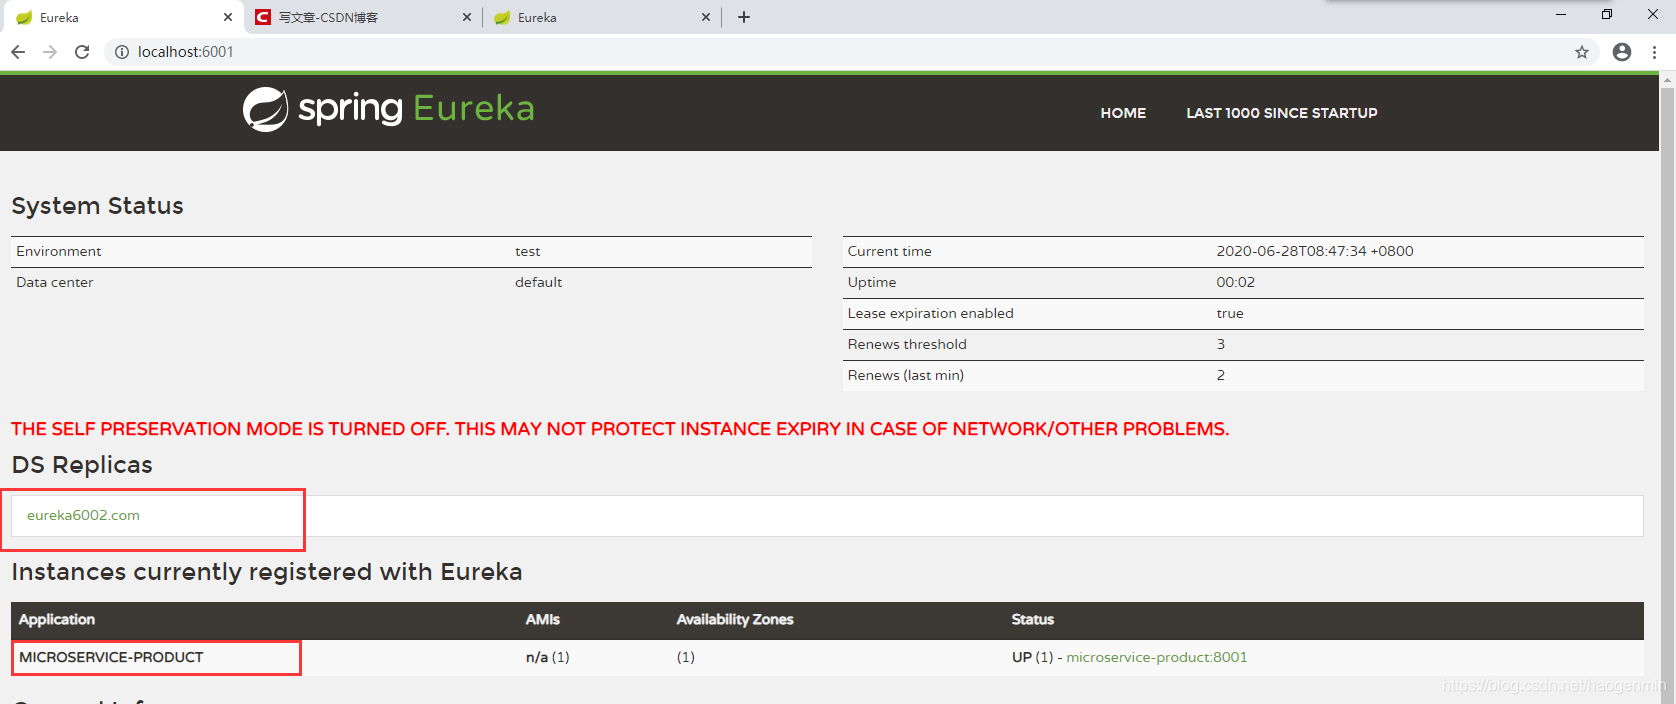Click the site info icon in address bar
1676x704 pixels.
click(x=122, y=52)
